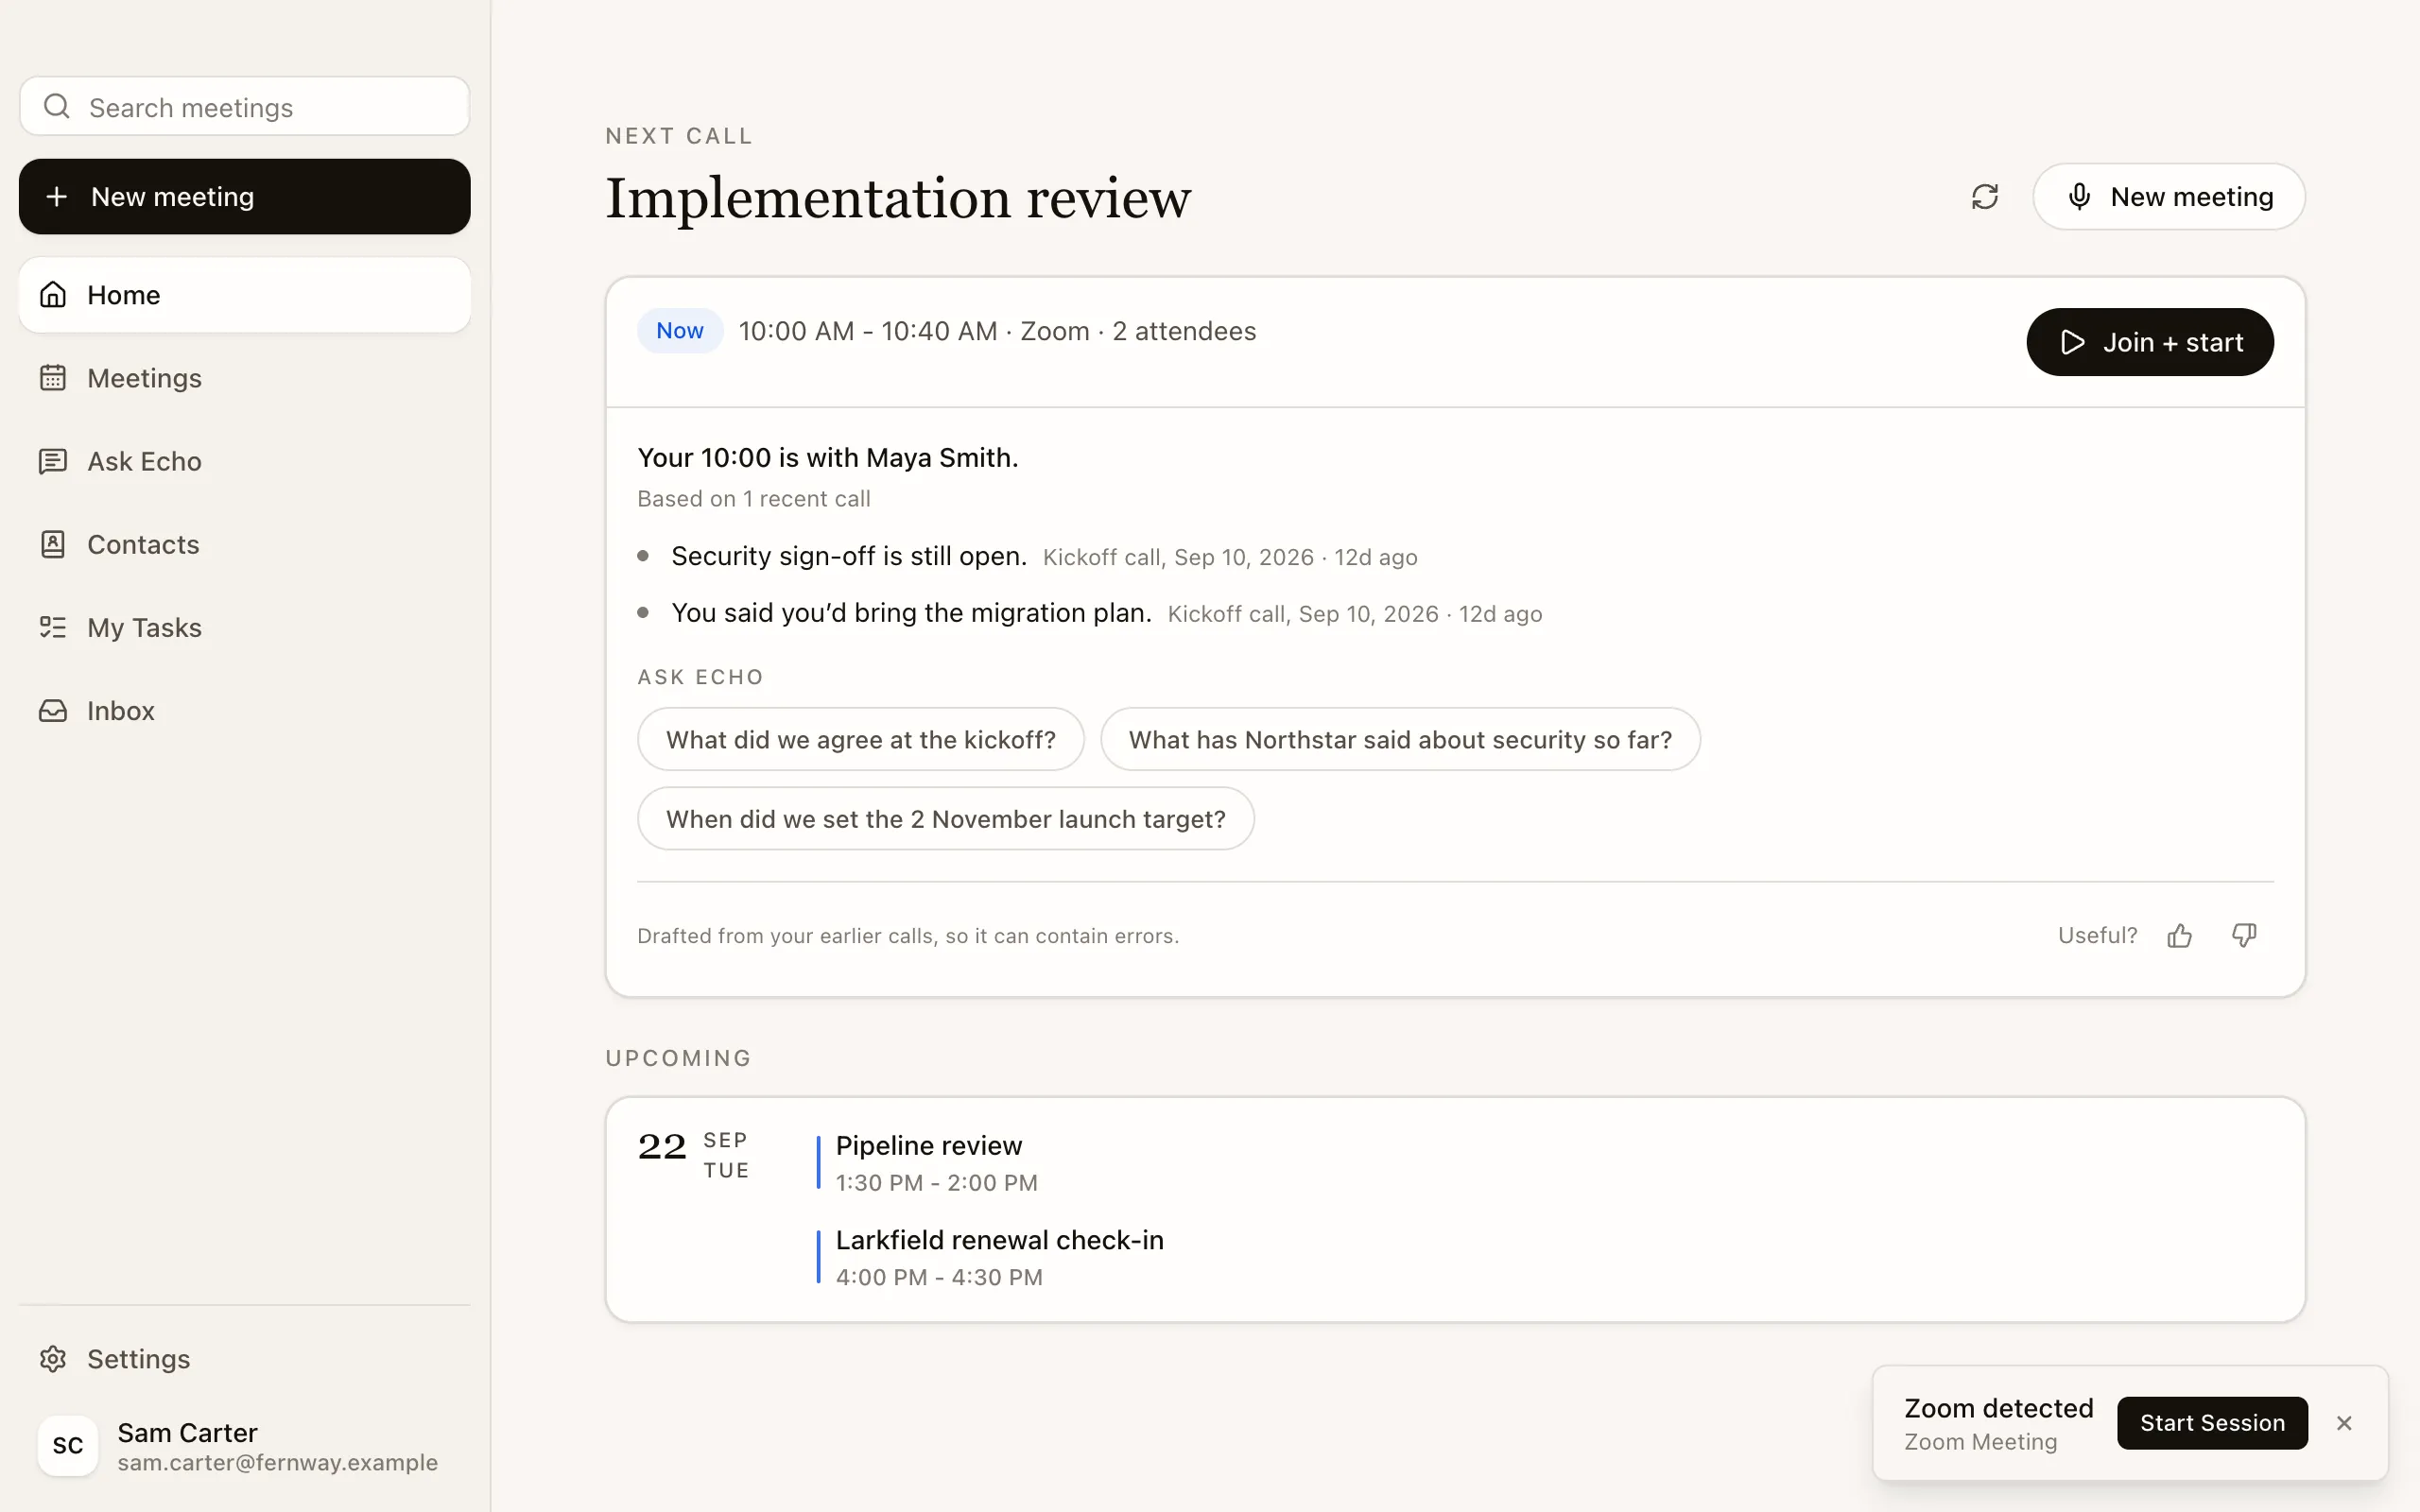
Task: Click the My Tasks checklist icon
Action: tap(53, 627)
